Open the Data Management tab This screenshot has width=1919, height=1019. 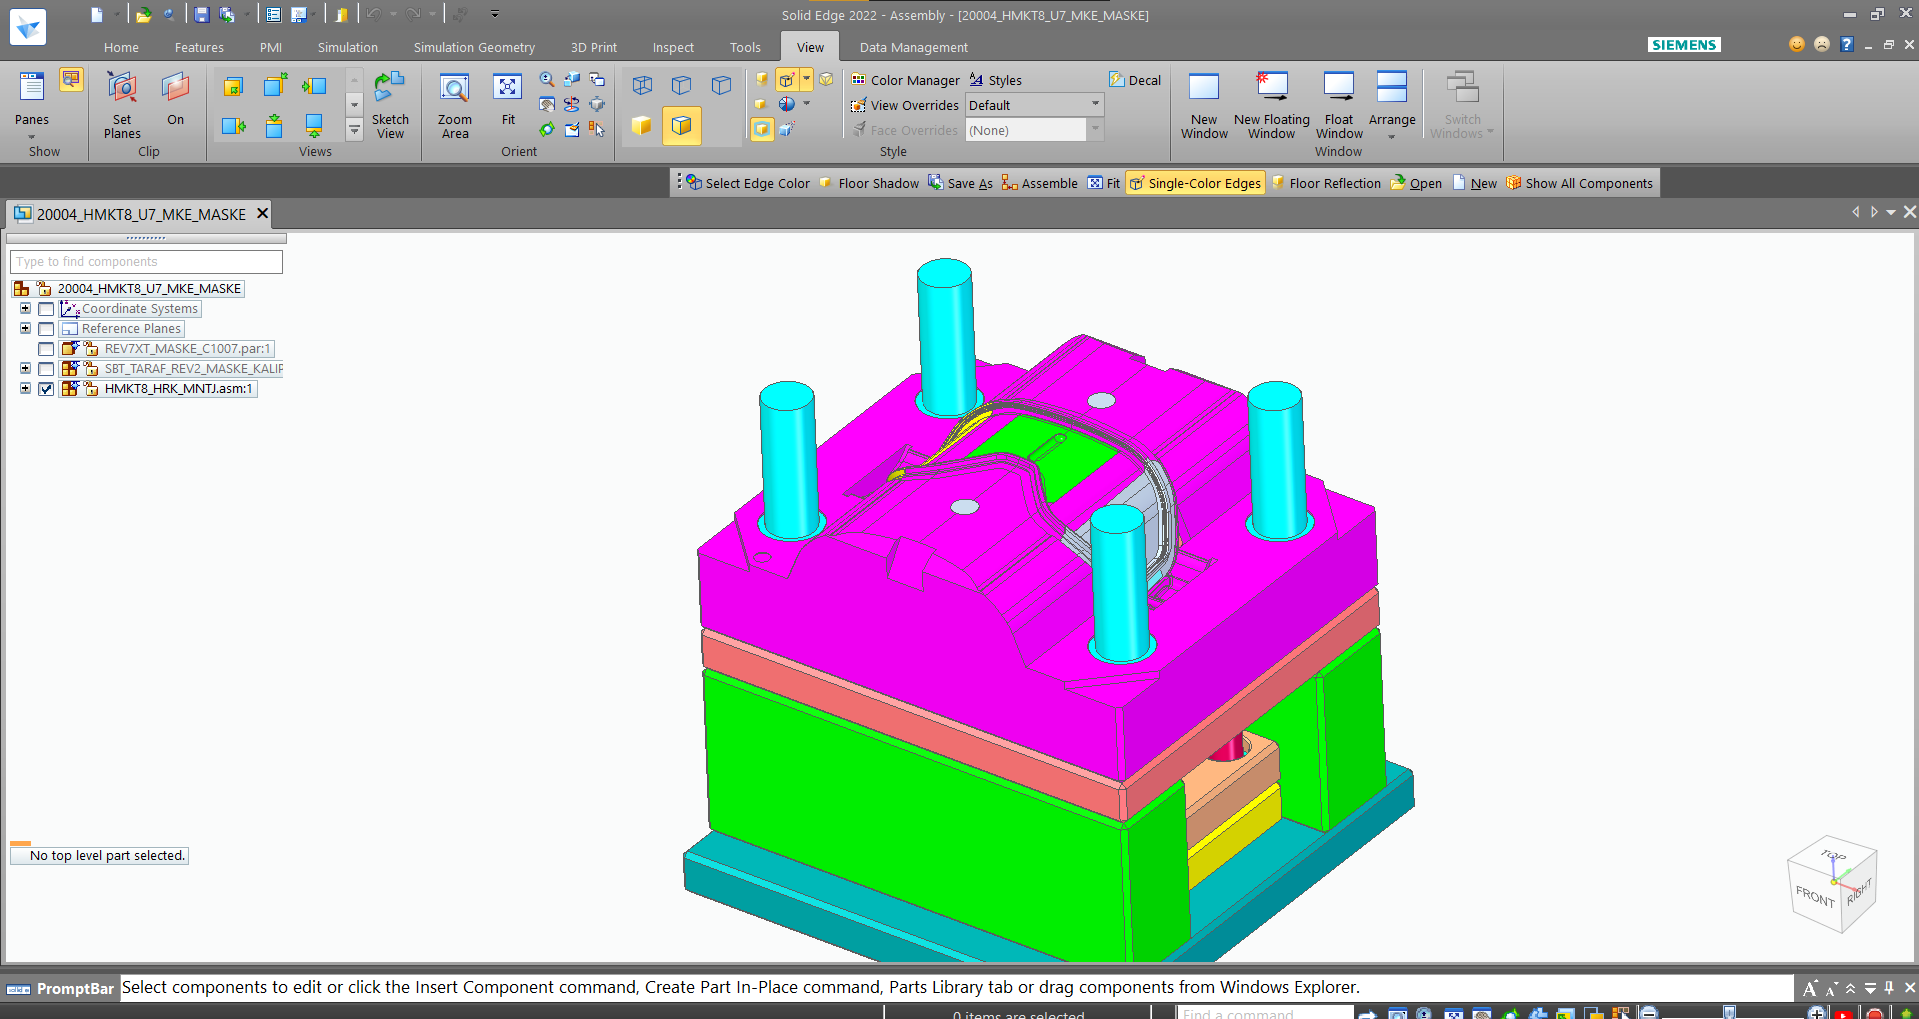913,47
